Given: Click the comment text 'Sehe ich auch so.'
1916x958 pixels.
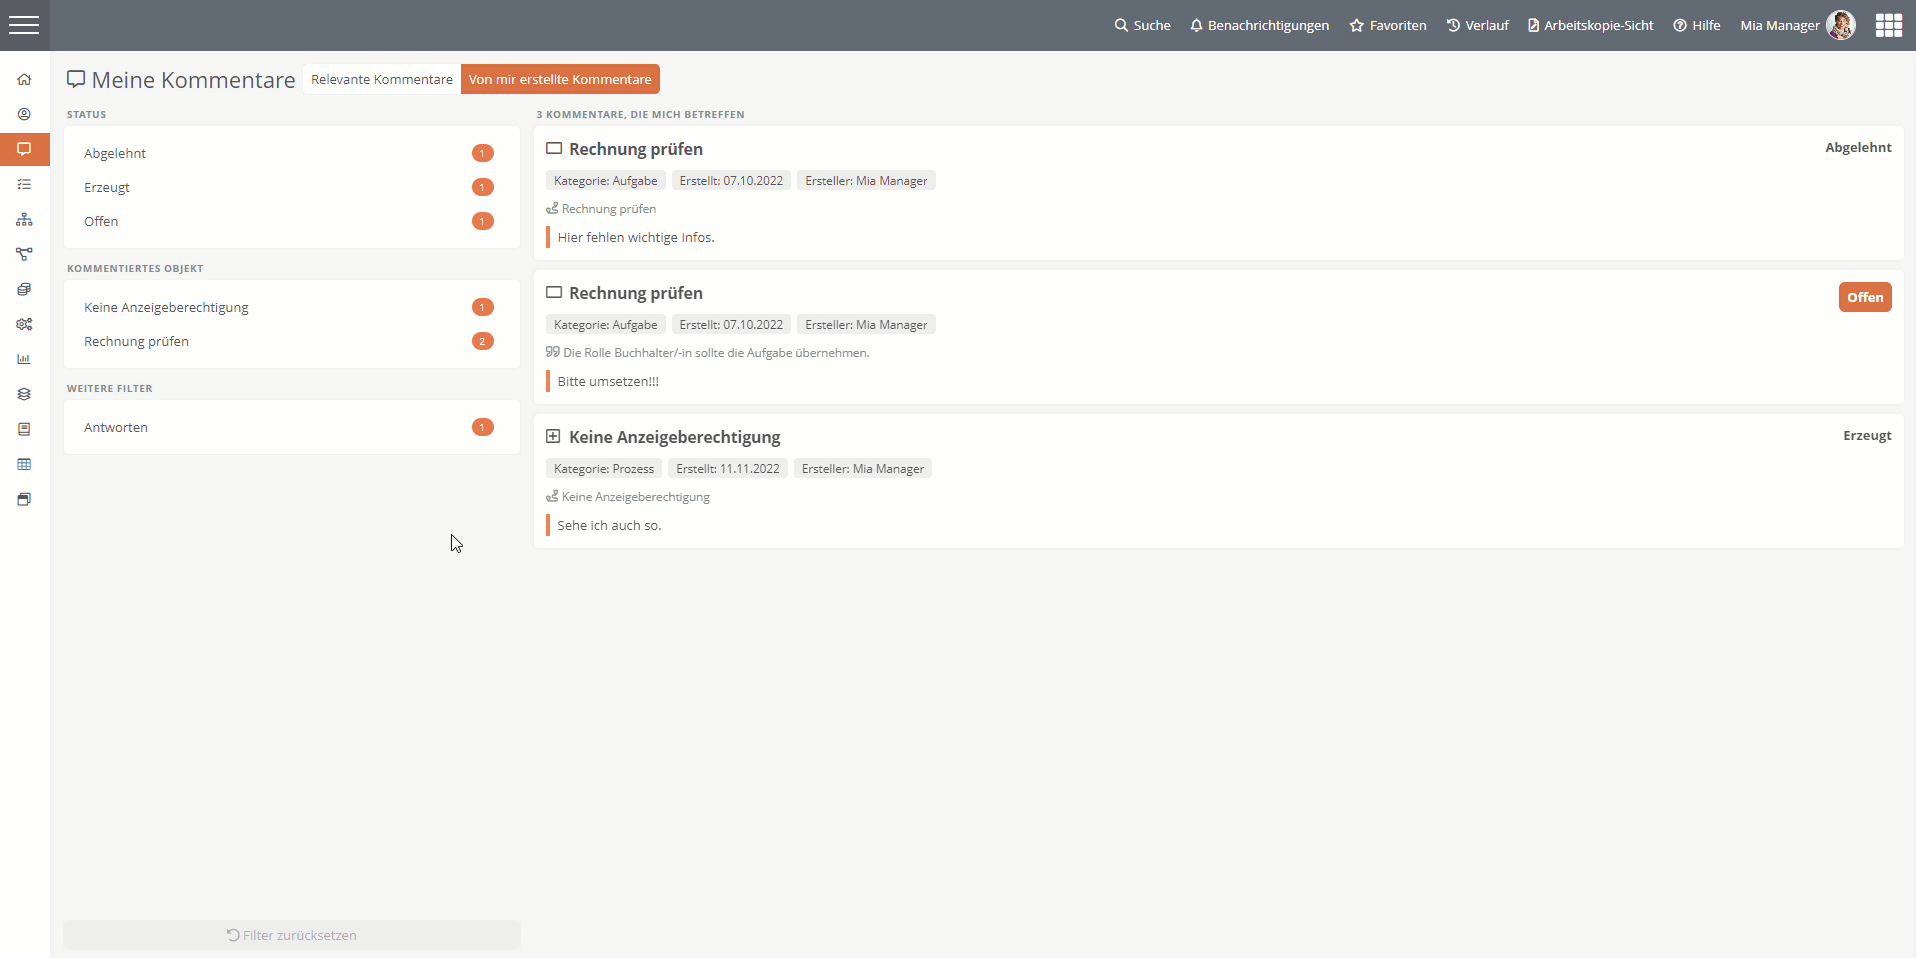Looking at the screenshot, I should pyautogui.click(x=609, y=525).
